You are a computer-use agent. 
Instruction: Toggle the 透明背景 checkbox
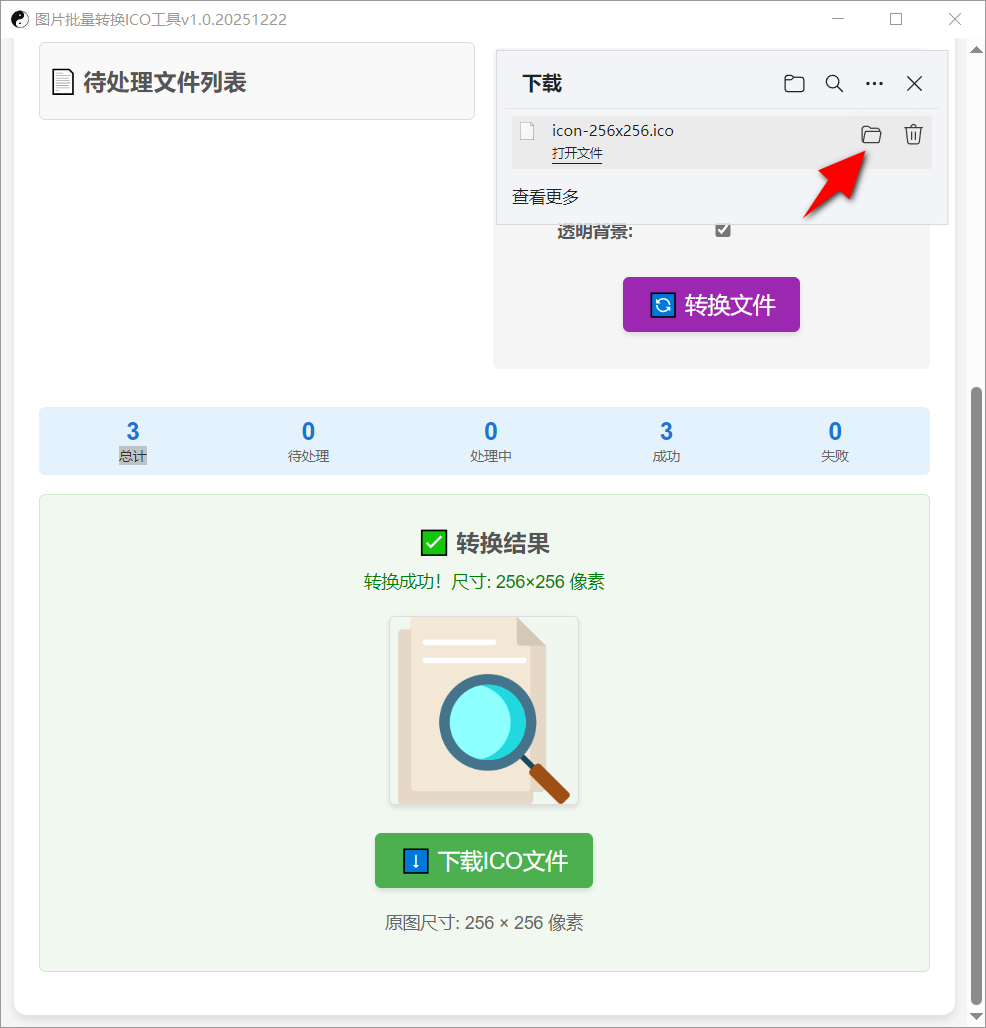[x=722, y=229]
